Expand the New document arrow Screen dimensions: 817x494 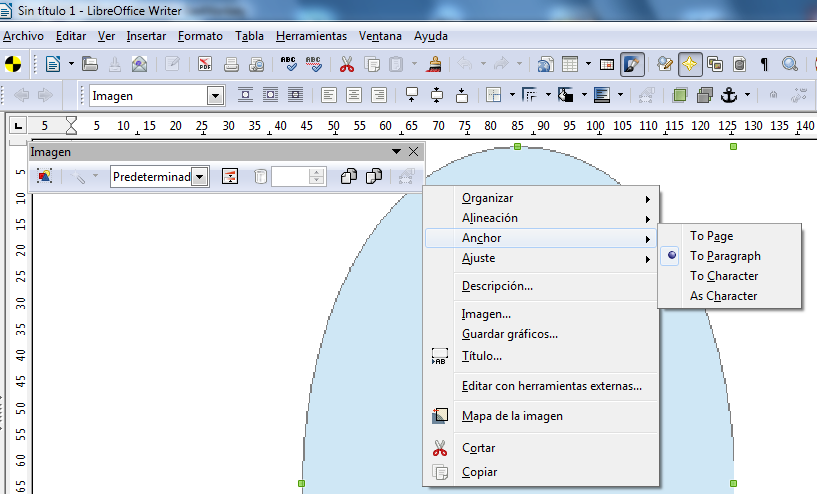71,65
